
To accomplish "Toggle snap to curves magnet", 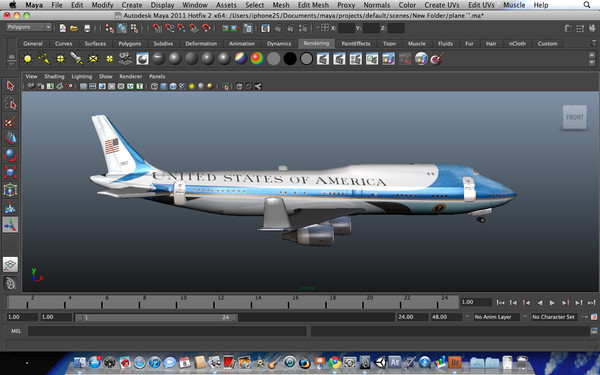I will [170, 28].
